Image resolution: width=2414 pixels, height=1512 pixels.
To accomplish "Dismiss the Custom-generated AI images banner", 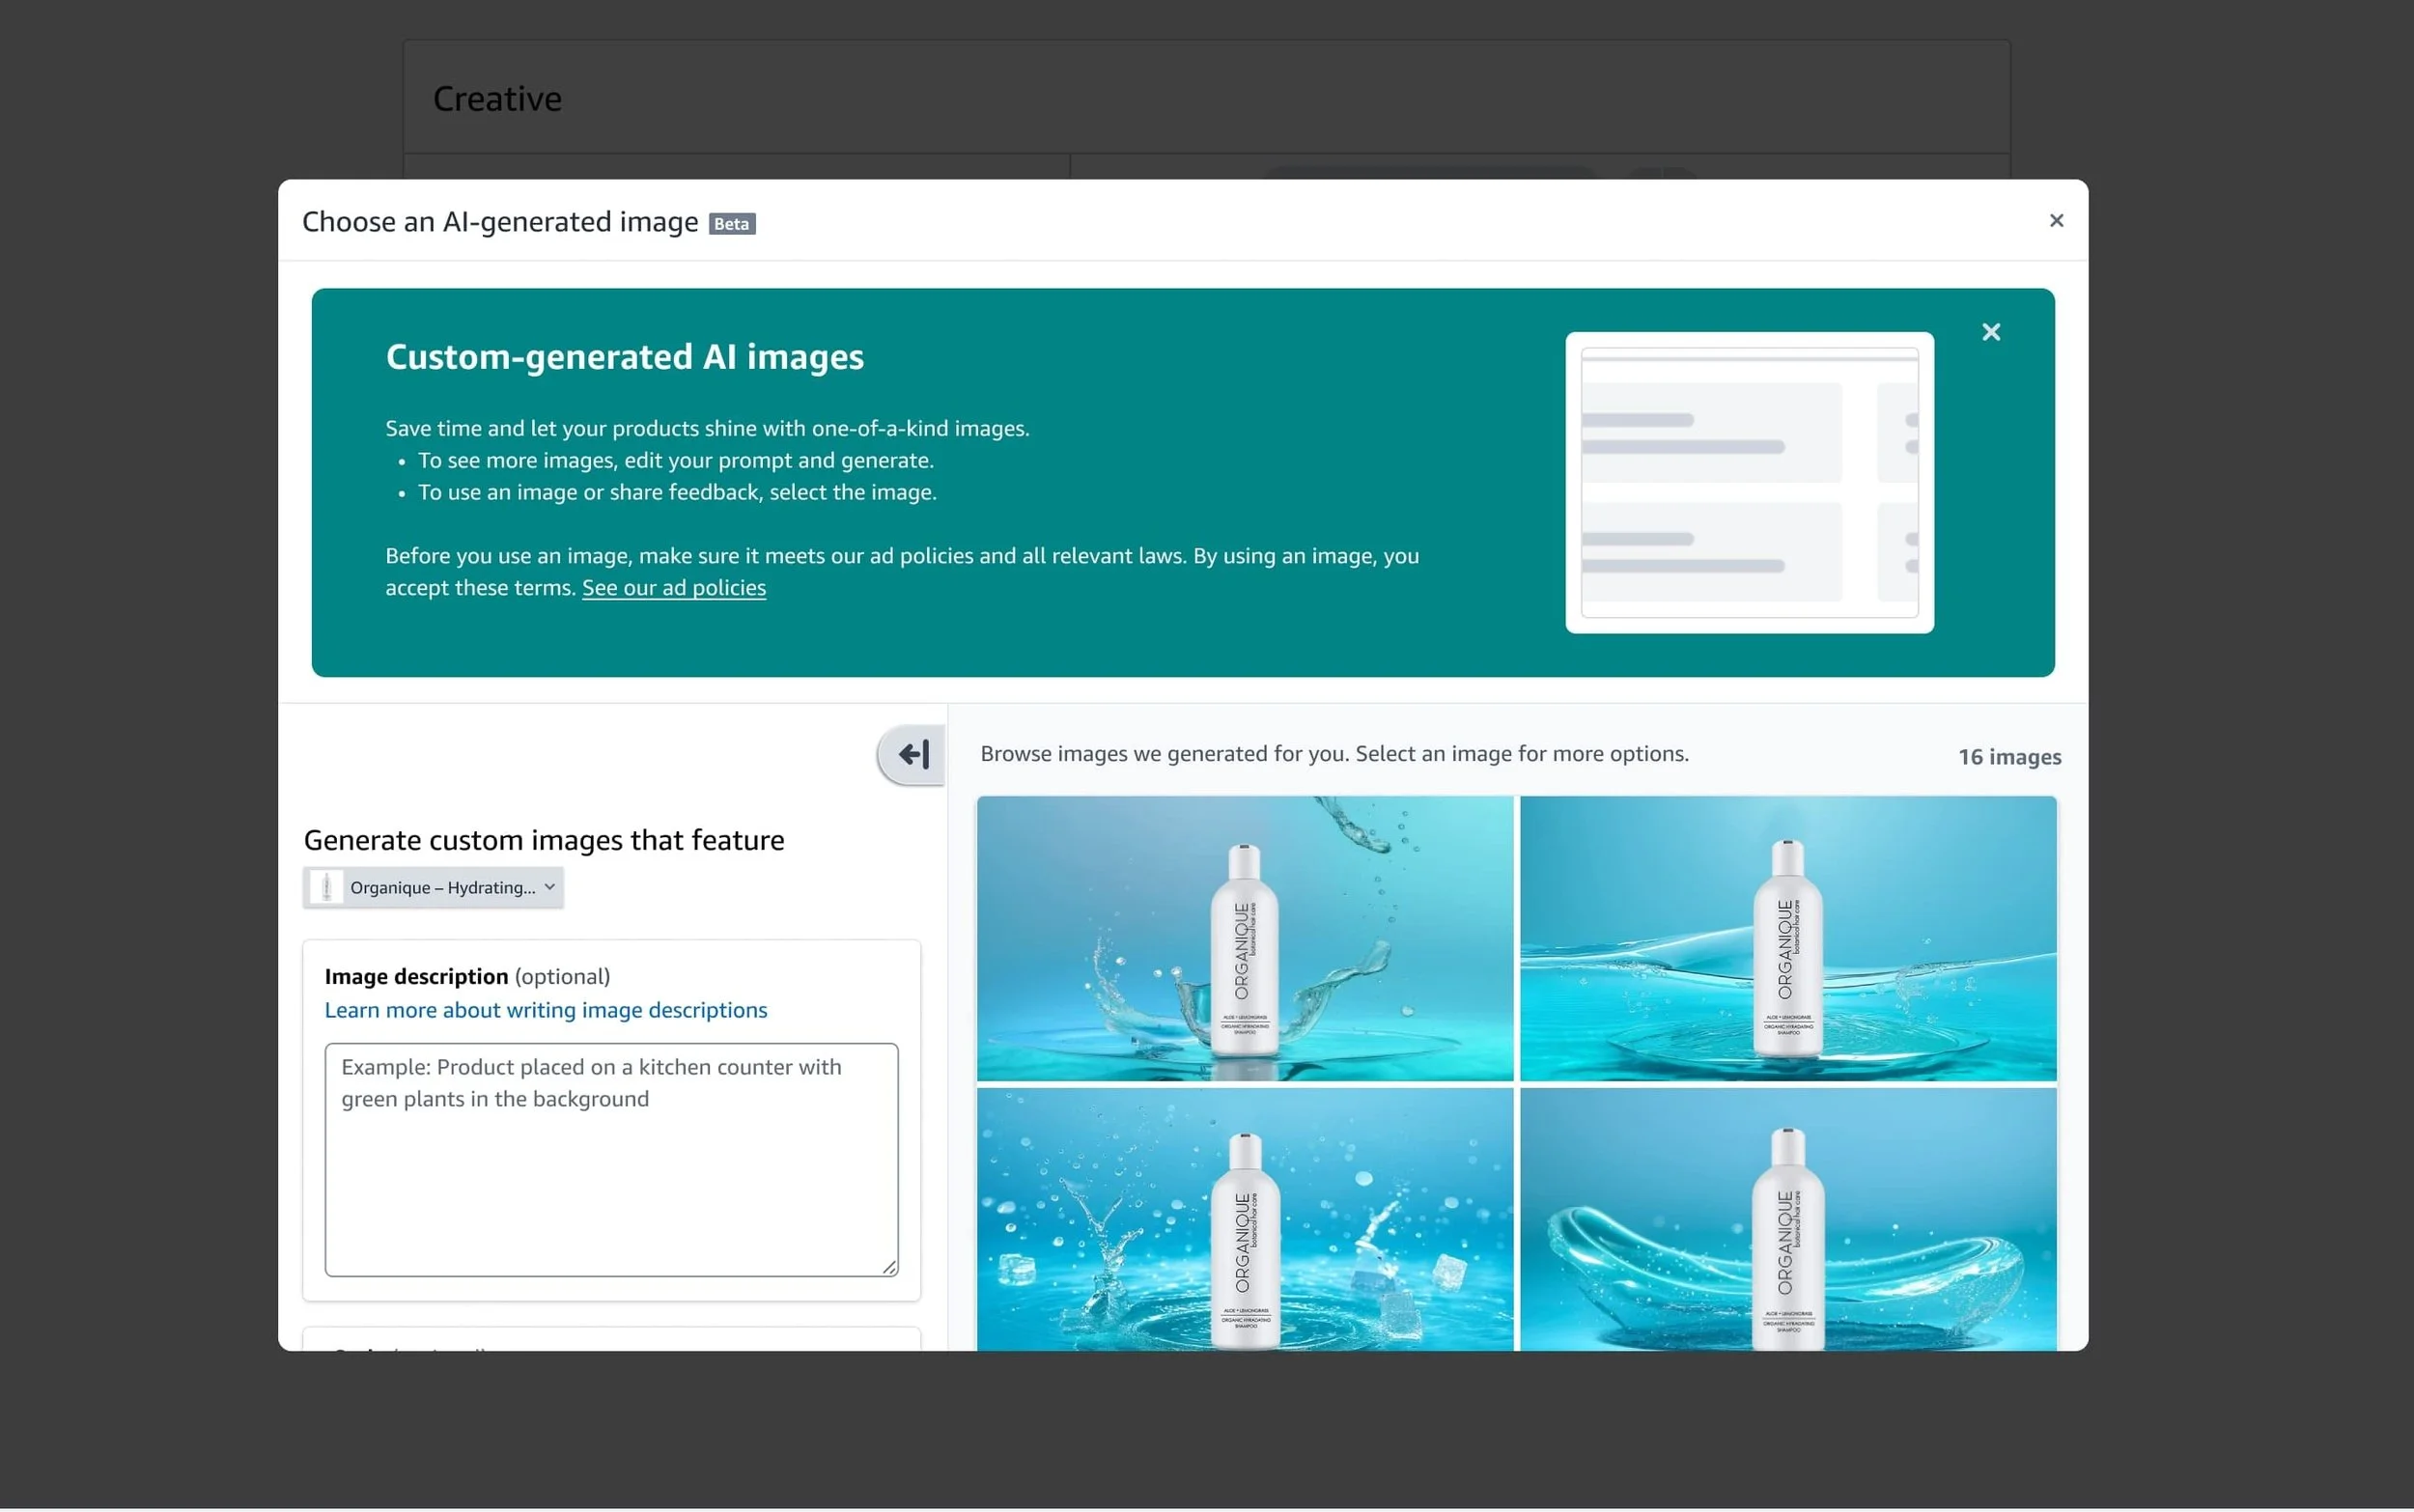I will coord(1990,332).
